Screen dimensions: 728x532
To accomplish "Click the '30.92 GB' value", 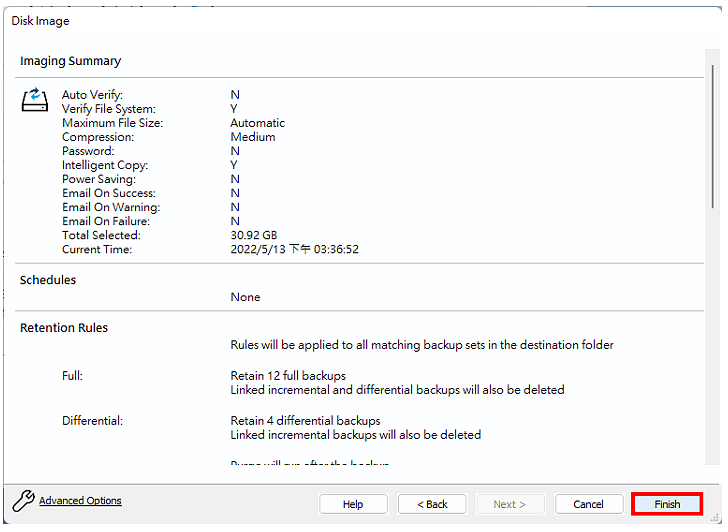I will click(x=254, y=235).
